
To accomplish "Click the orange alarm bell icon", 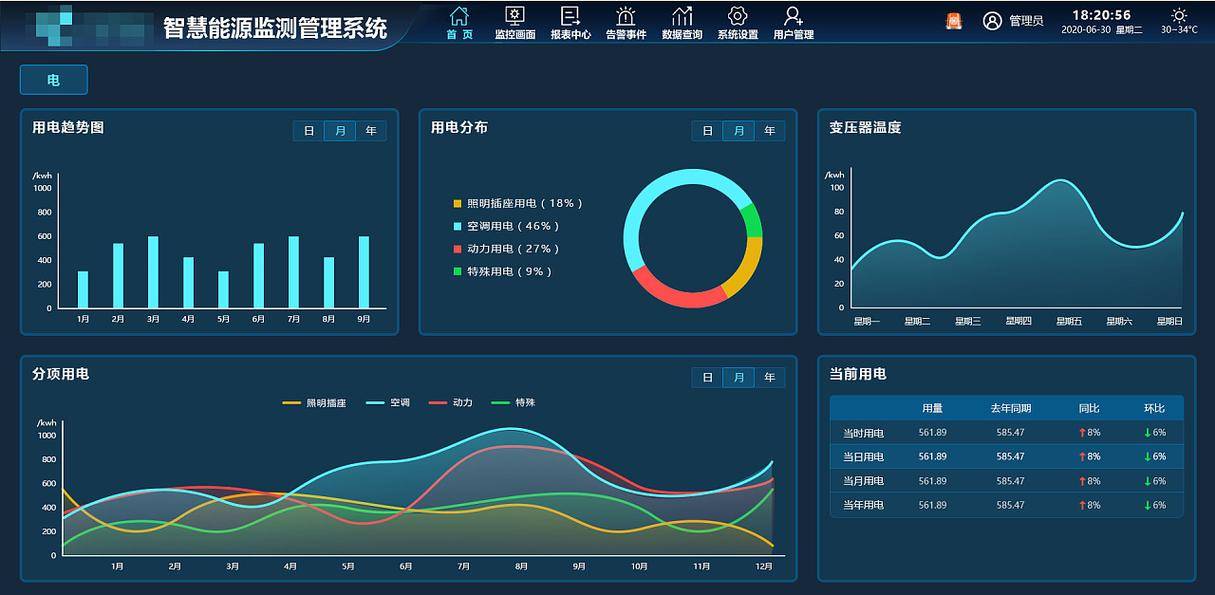I will coord(951,20).
